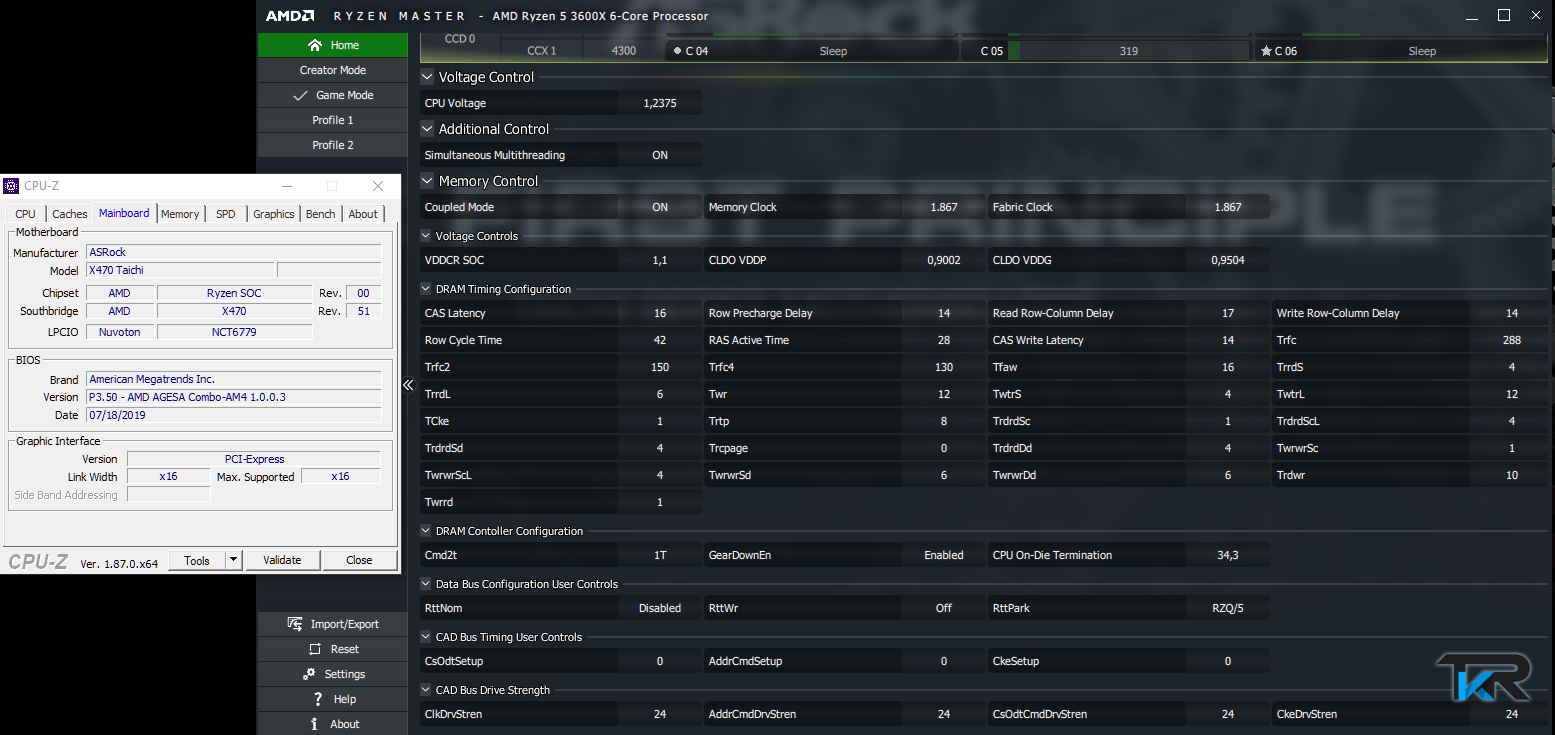Click the C 05 core usage bar
1555x735 pixels.
1128,51
